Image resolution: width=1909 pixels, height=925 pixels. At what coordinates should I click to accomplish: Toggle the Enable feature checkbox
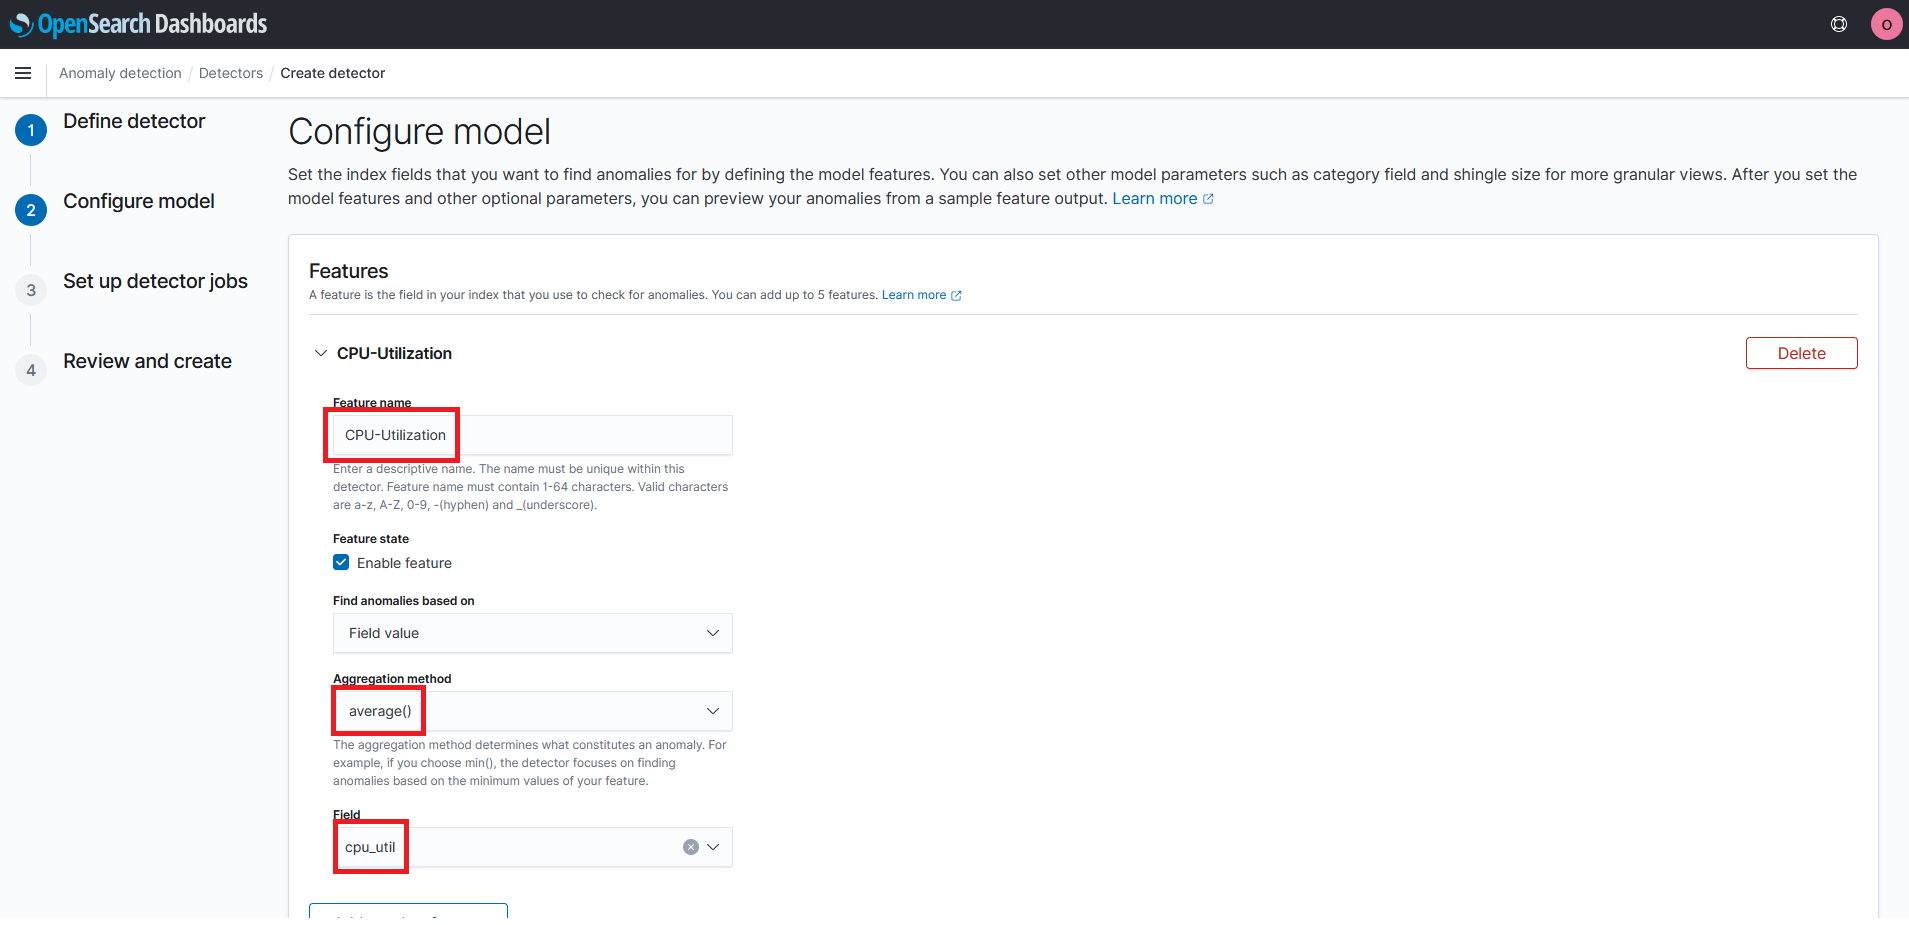pyautogui.click(x=341, y=563)
